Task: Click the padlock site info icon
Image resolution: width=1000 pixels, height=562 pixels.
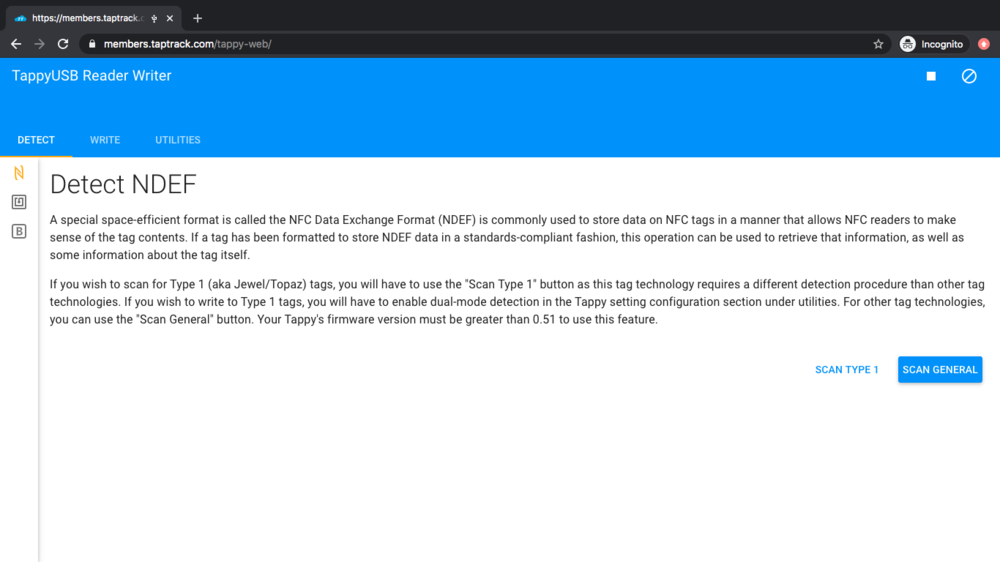Action: [92, 44]
